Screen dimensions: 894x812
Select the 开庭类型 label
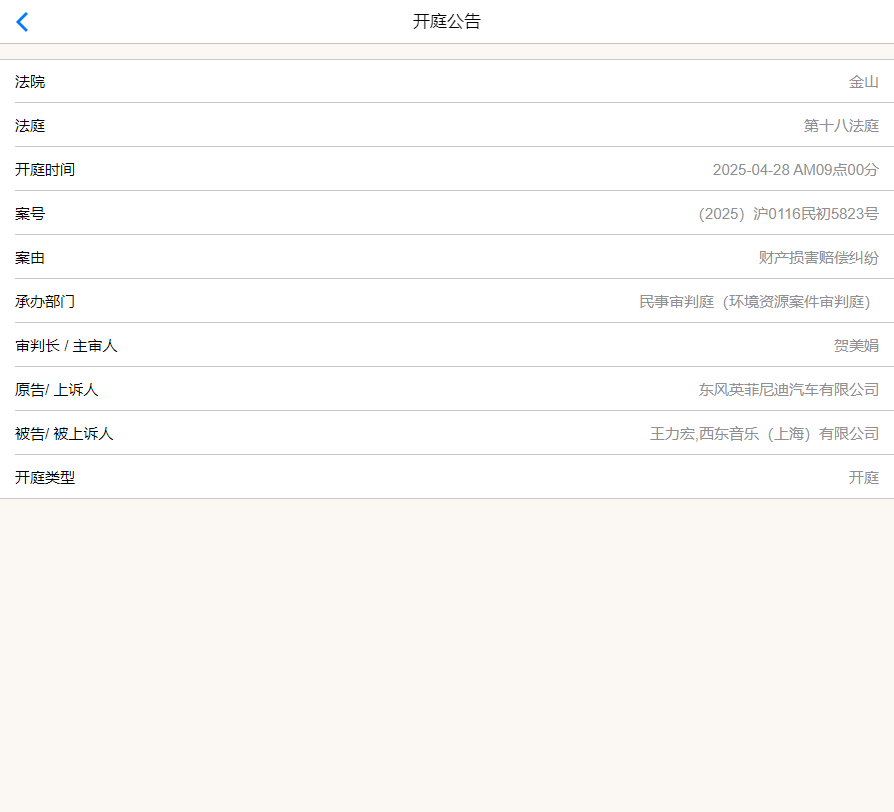point(44,477)
